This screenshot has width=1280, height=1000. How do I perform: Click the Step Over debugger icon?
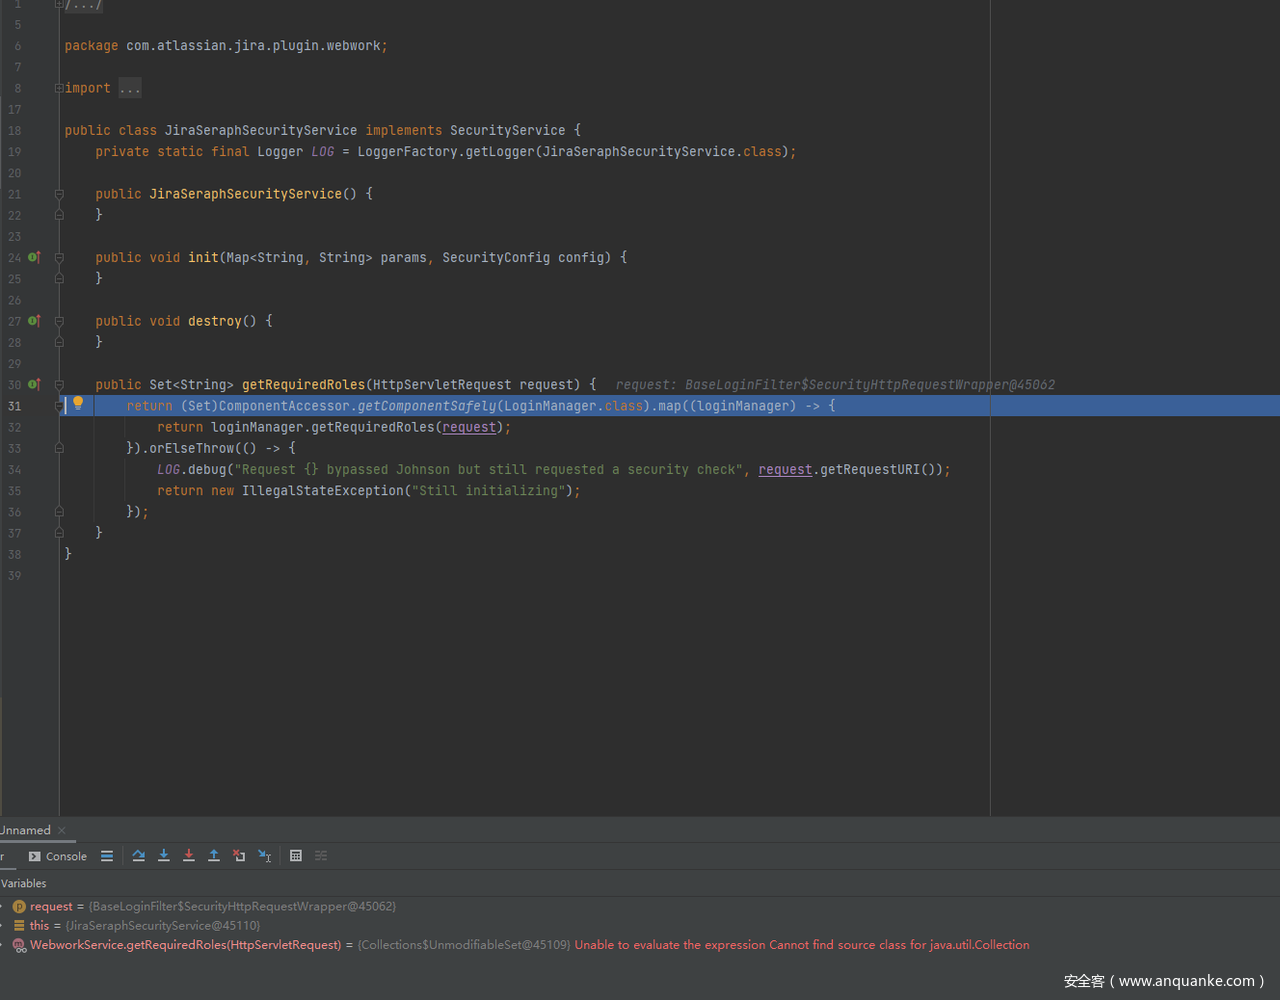pos(138,856)
